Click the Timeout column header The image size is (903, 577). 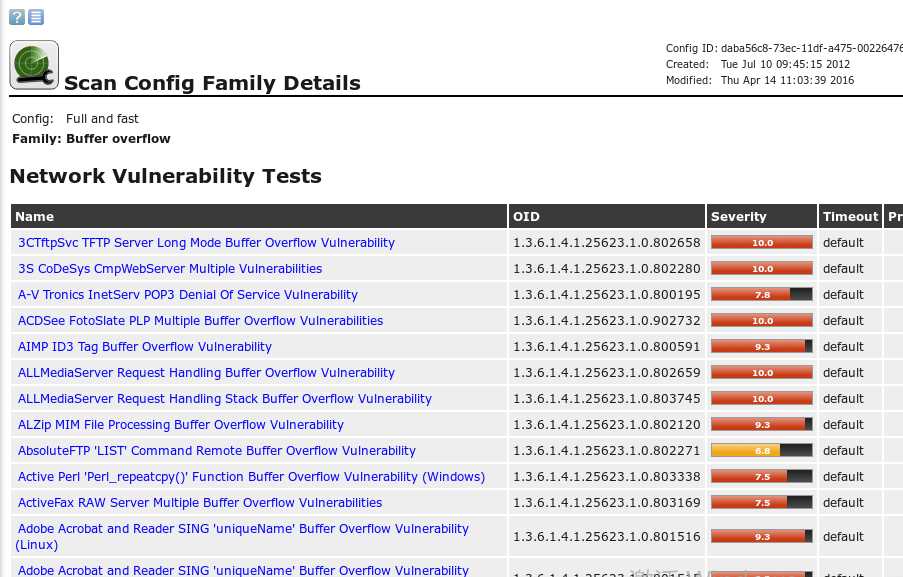[x=850, y=217]
